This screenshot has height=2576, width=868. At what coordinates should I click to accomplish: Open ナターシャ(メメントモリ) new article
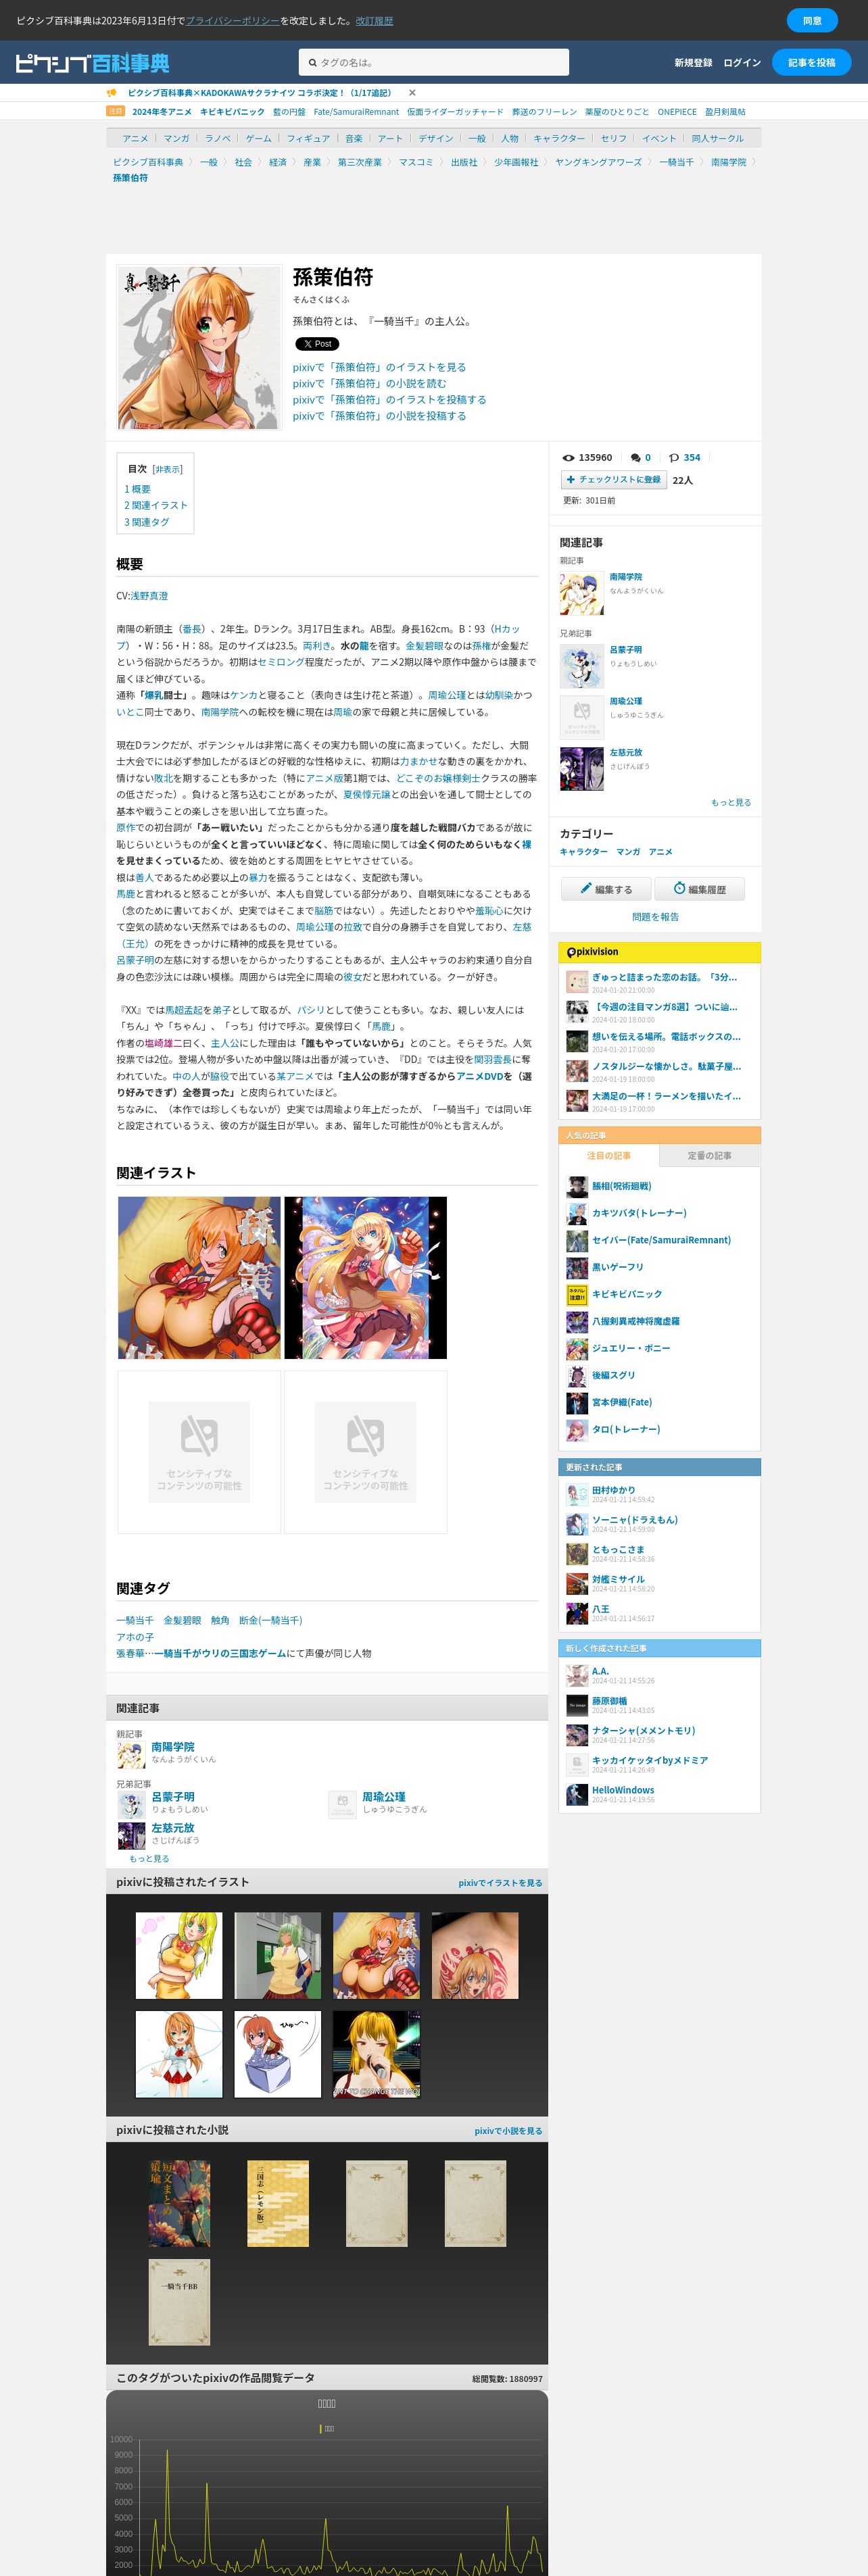(x=643, y=1731)
